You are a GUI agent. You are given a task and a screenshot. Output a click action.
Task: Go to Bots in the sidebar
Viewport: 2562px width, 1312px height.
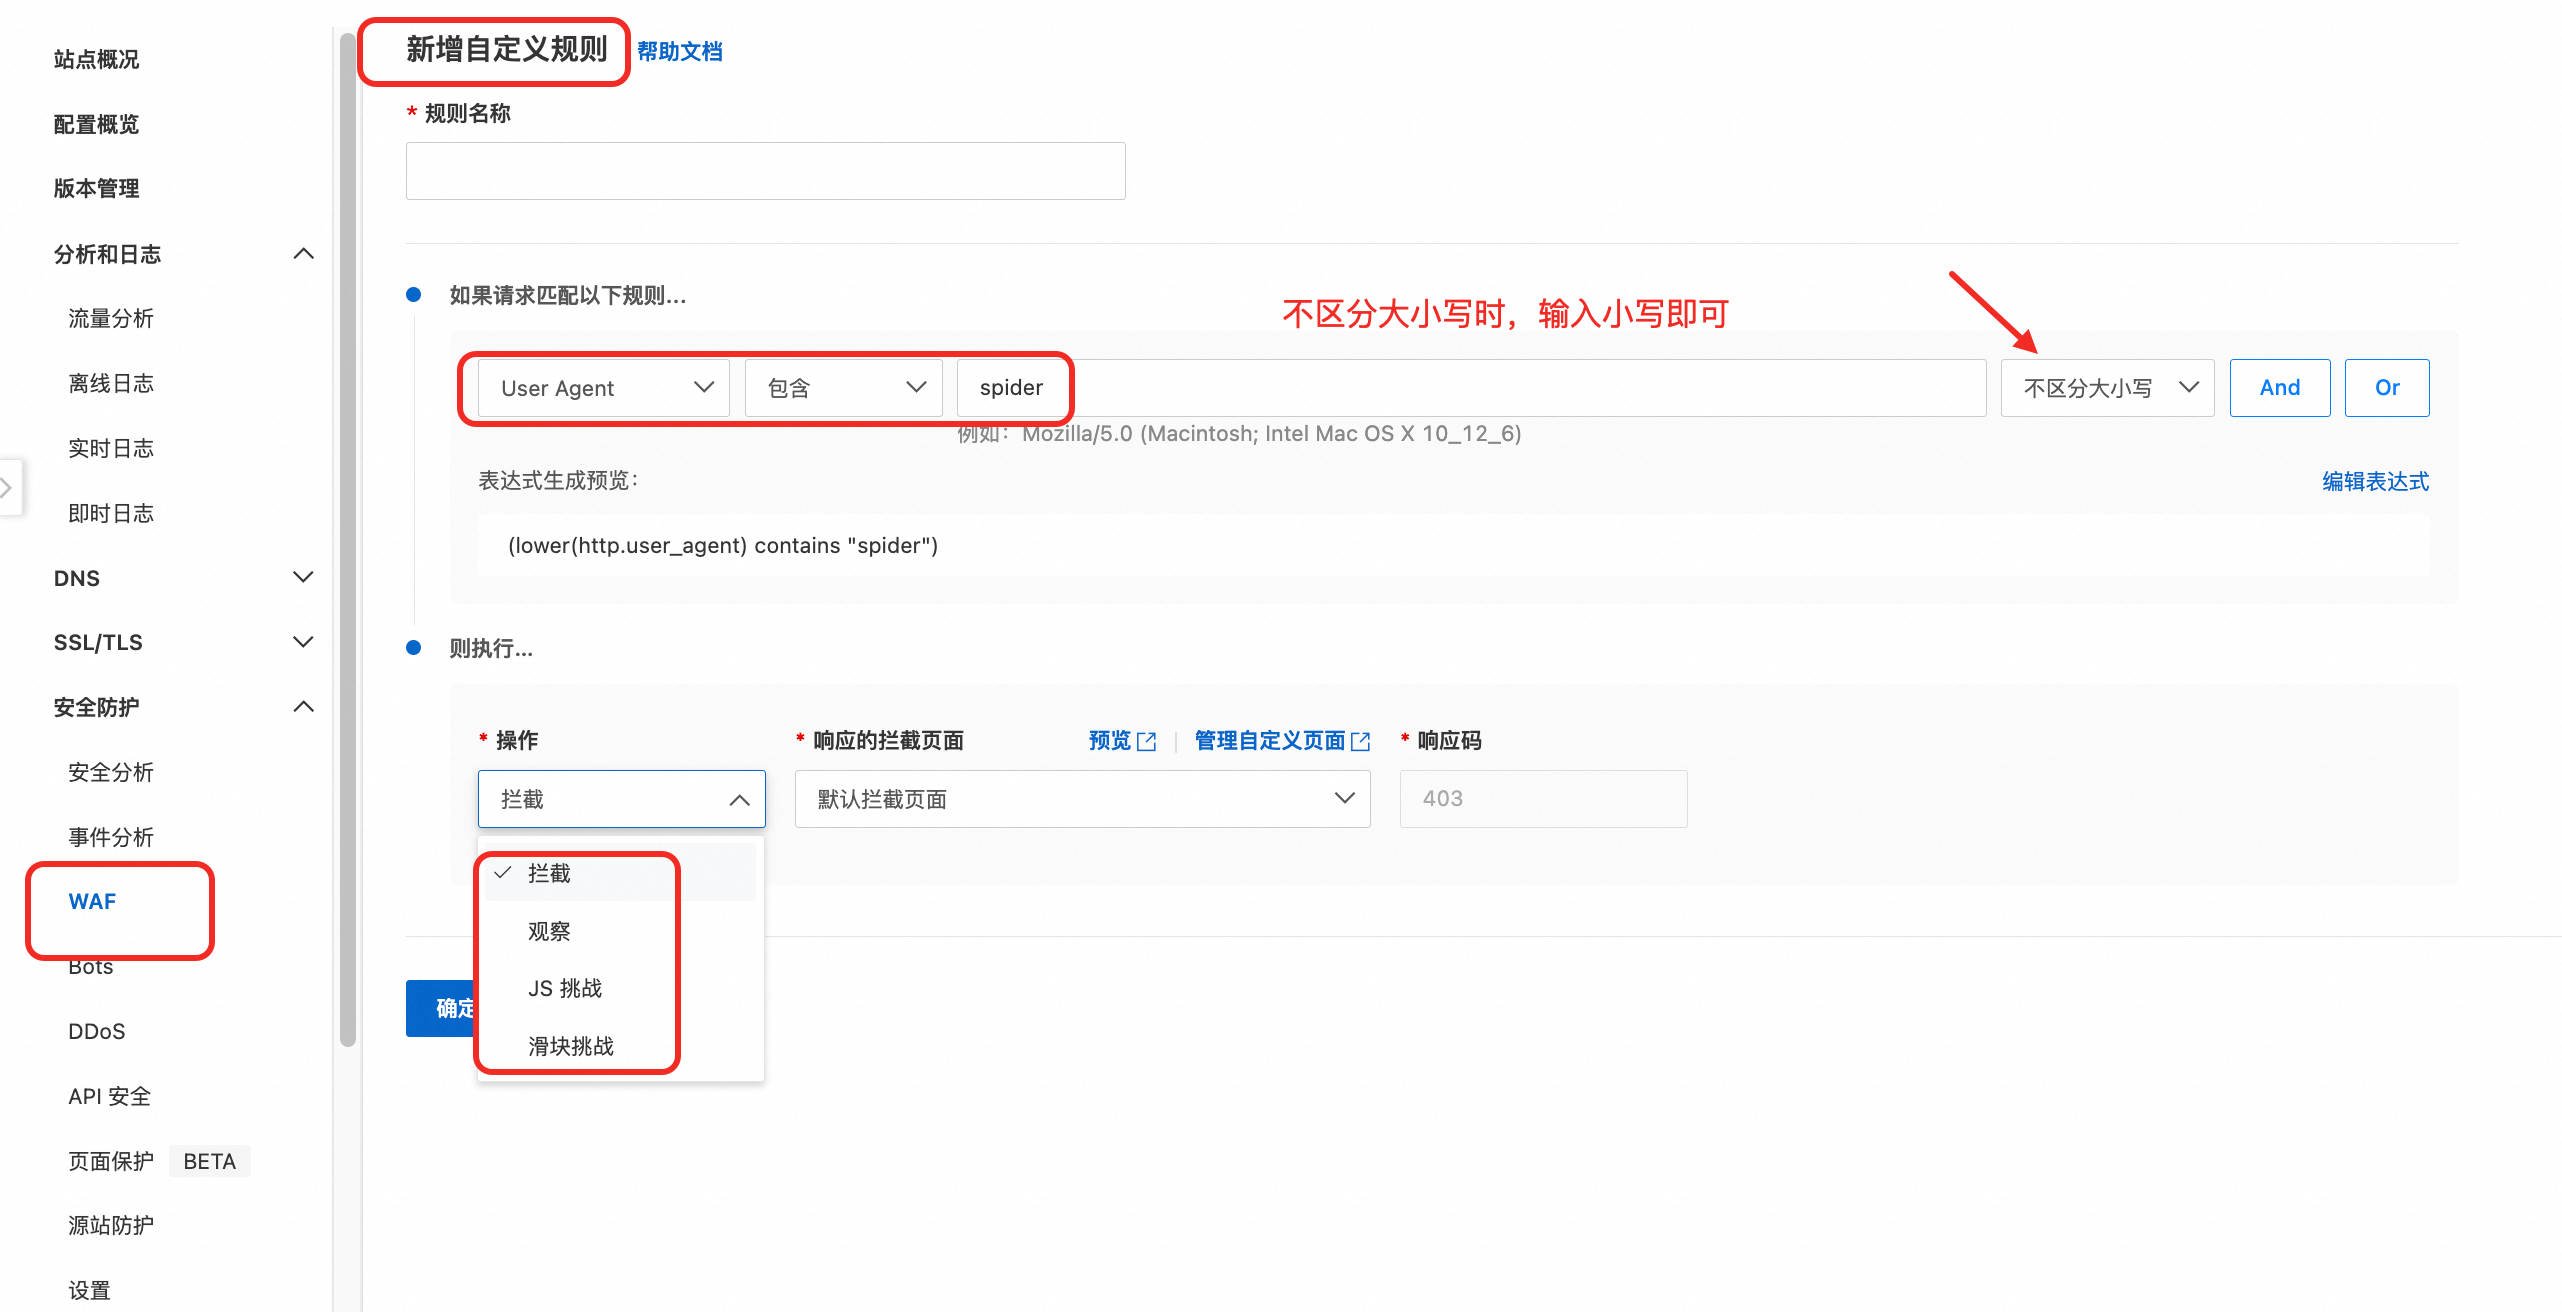[x=91, y=968]
